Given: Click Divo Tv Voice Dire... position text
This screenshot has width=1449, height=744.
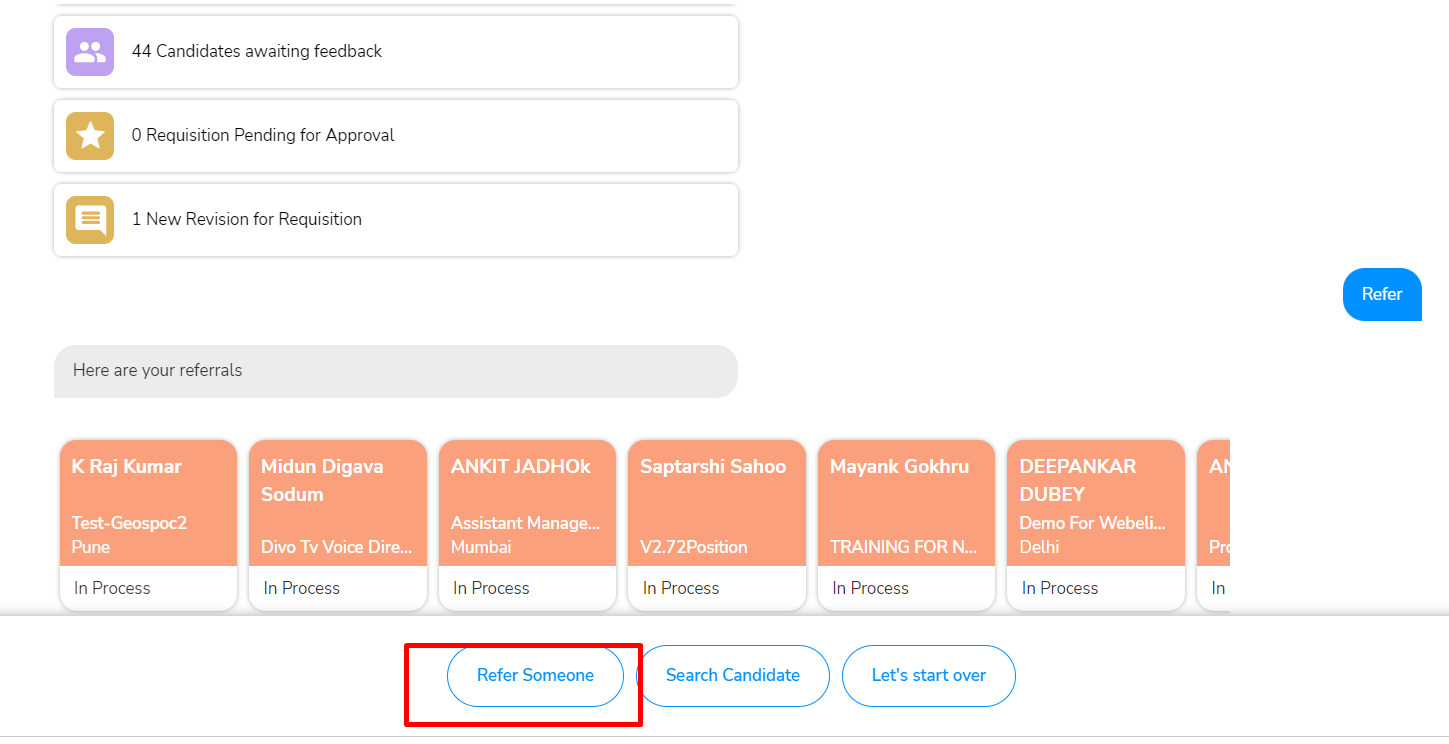Looking at the screenshot, I should (337, 547).
